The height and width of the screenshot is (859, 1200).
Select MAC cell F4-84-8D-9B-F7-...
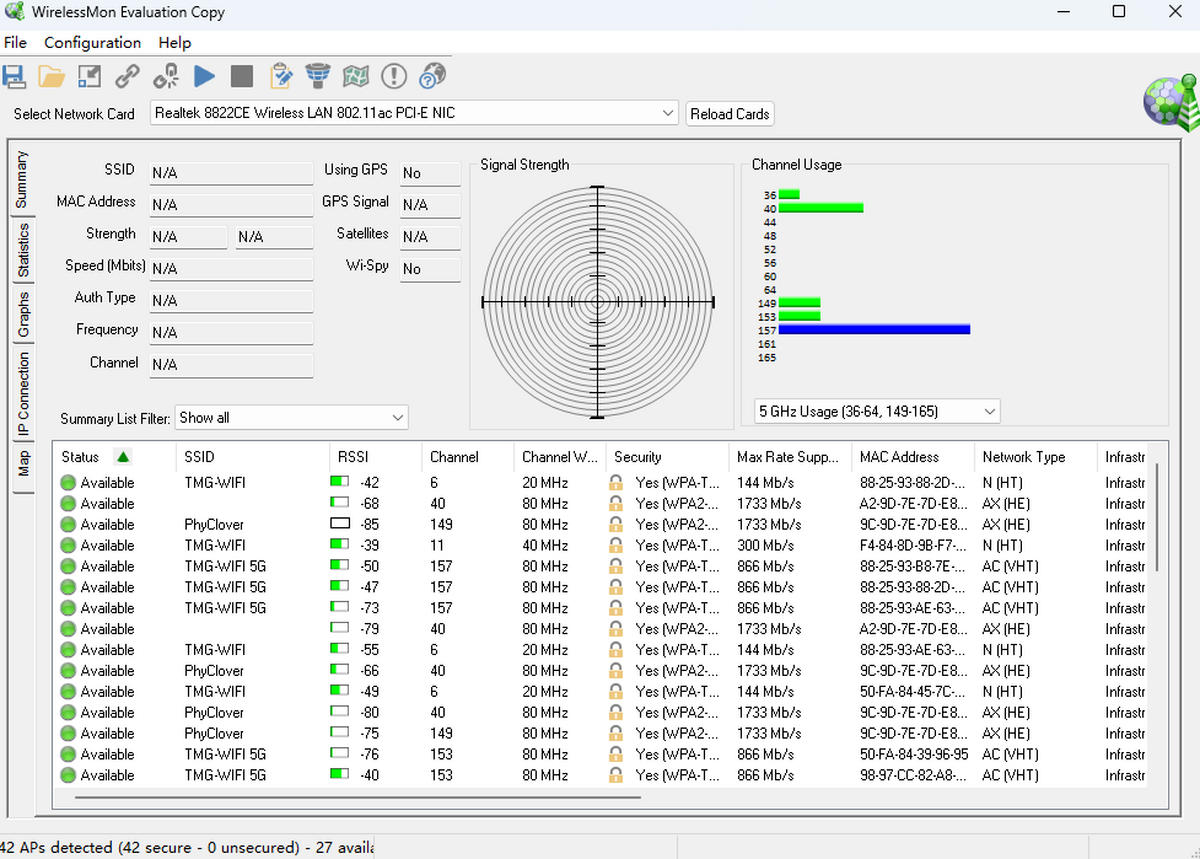911,545
